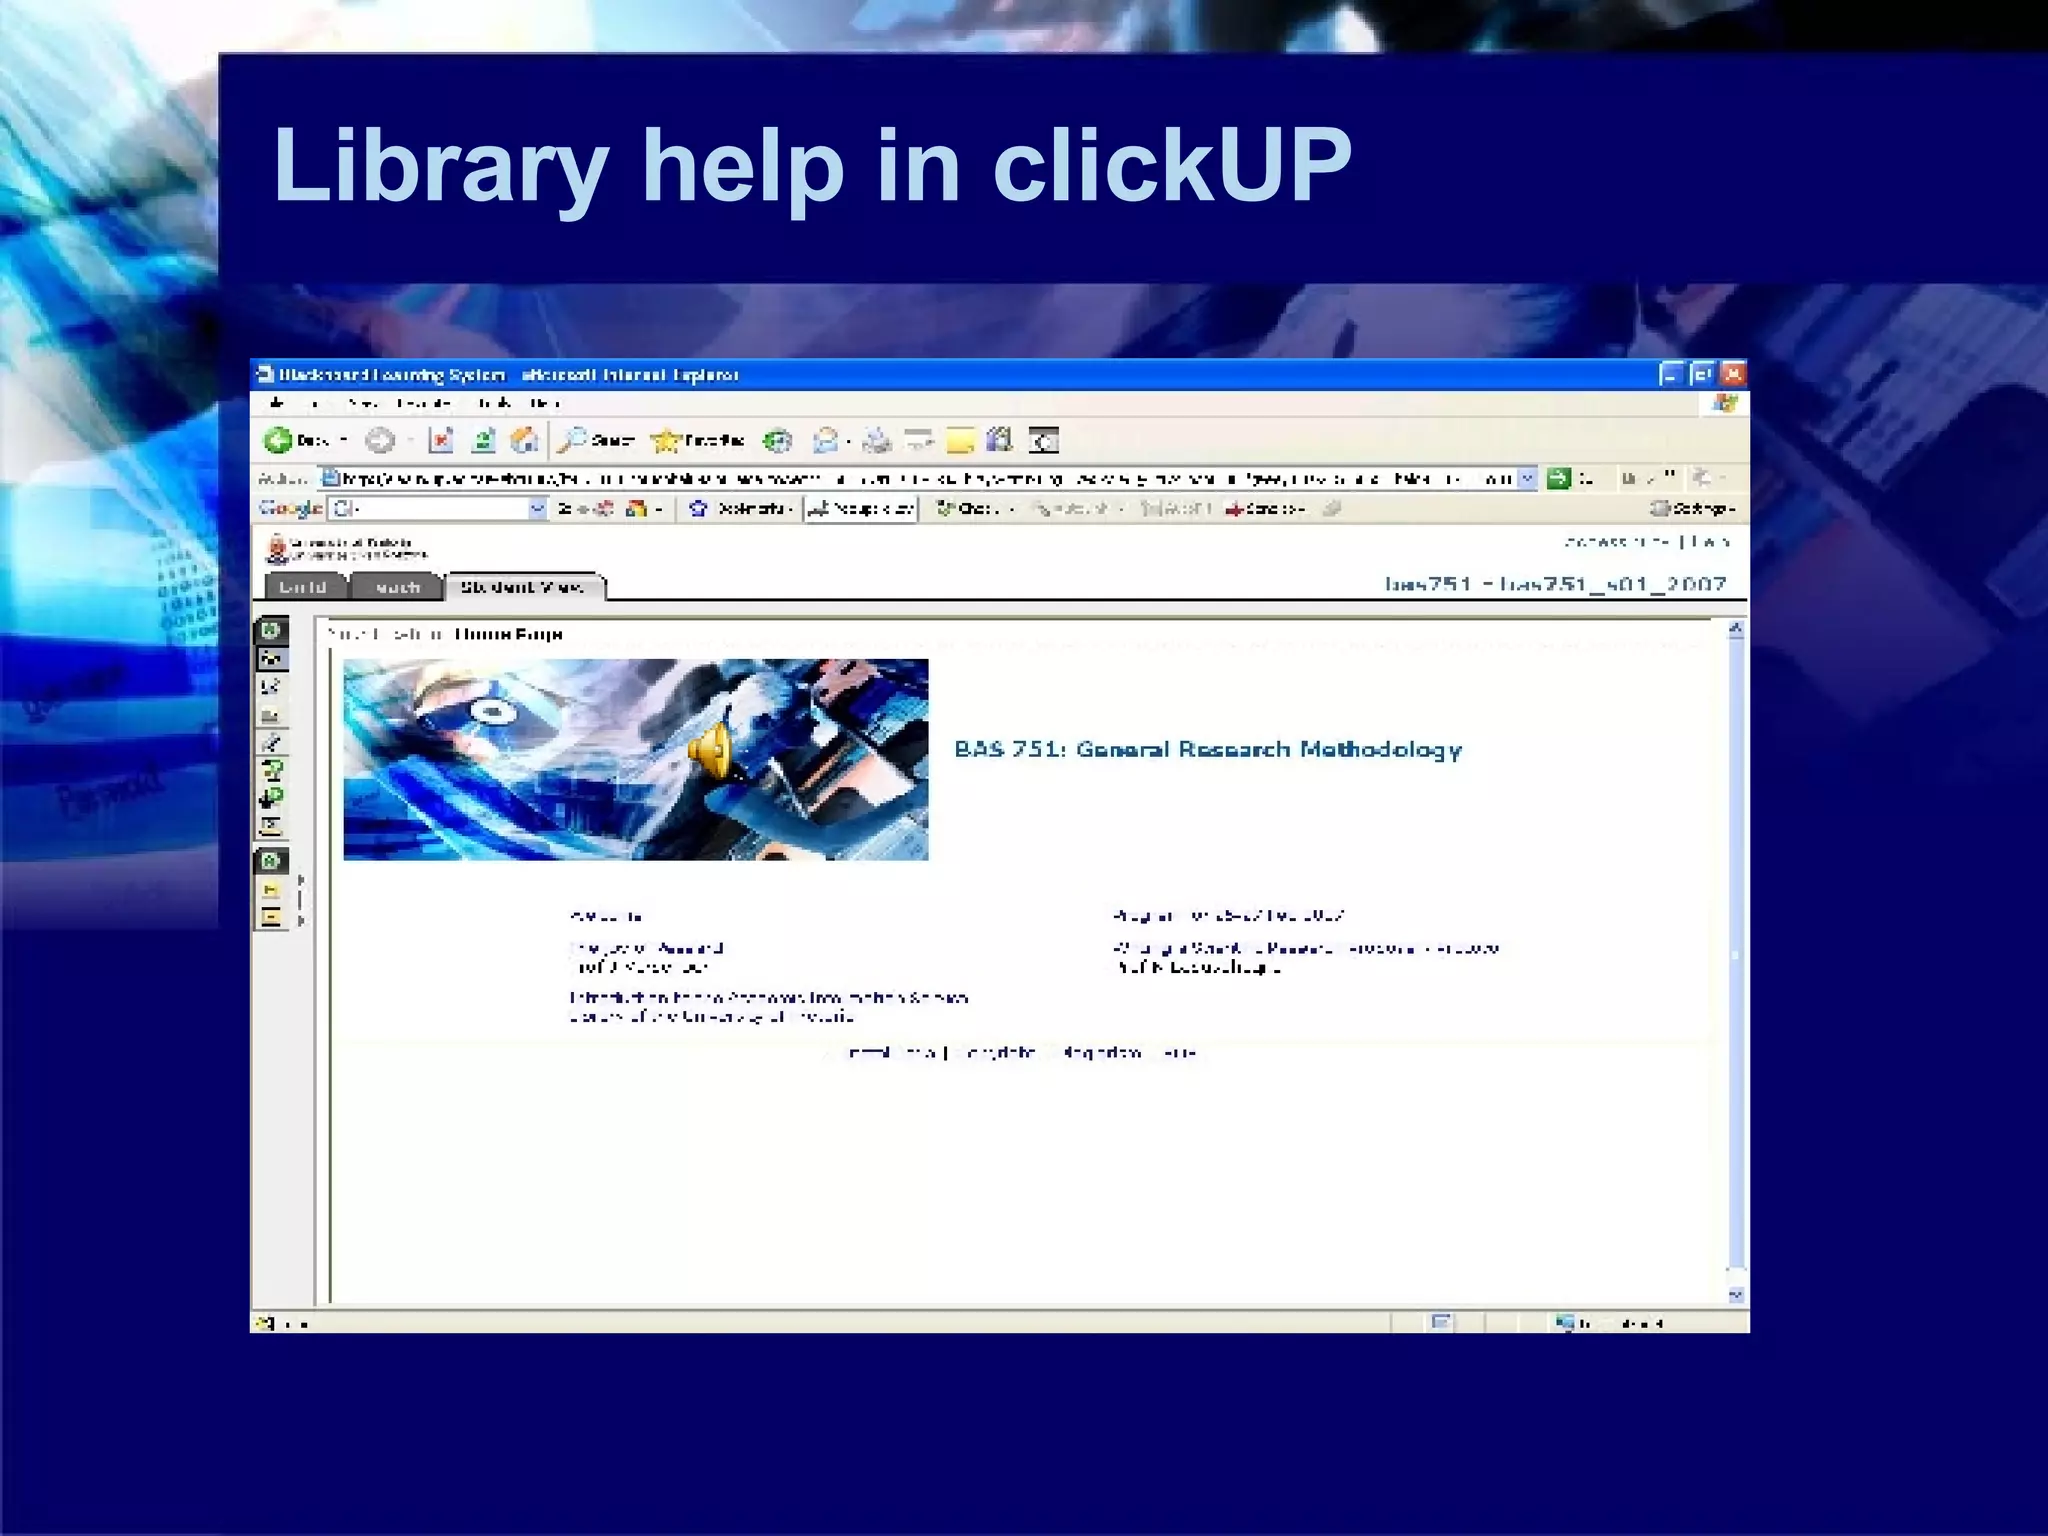The image size is (2048, 1536).
Task: Open the Welcome link
Action: [605, 916]
